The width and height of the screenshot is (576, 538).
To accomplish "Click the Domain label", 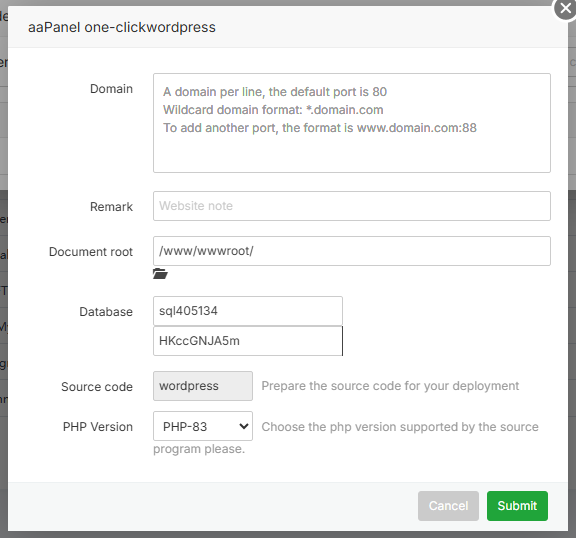I will [111, 89].
